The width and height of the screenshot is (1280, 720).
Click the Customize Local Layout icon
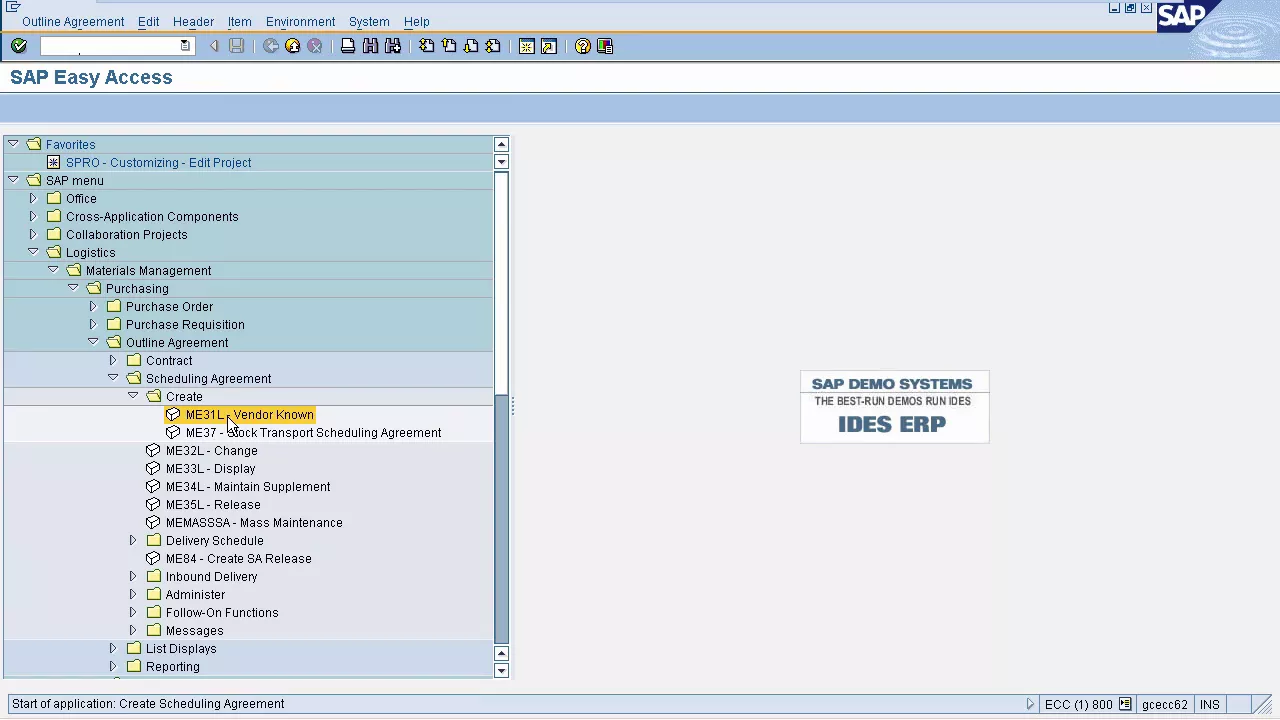tap(605, 46)
